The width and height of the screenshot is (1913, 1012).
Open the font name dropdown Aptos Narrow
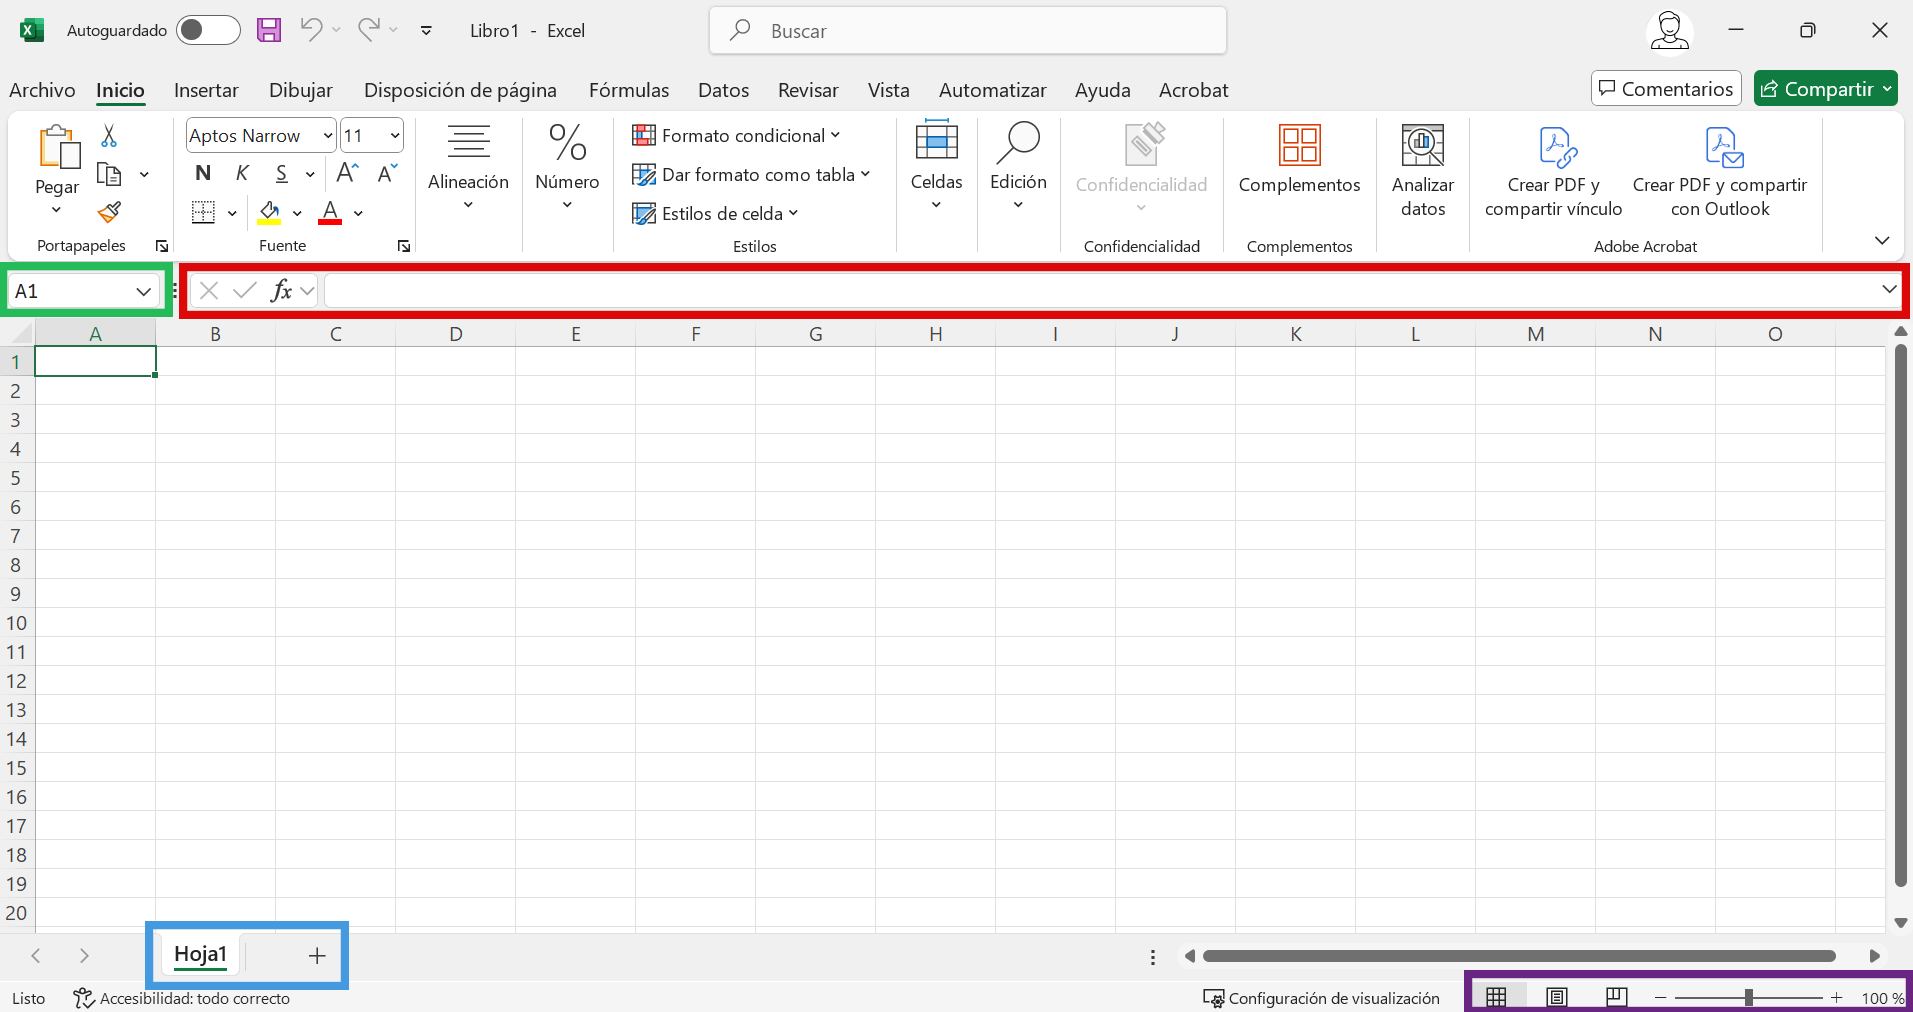(x=327, y=136)
